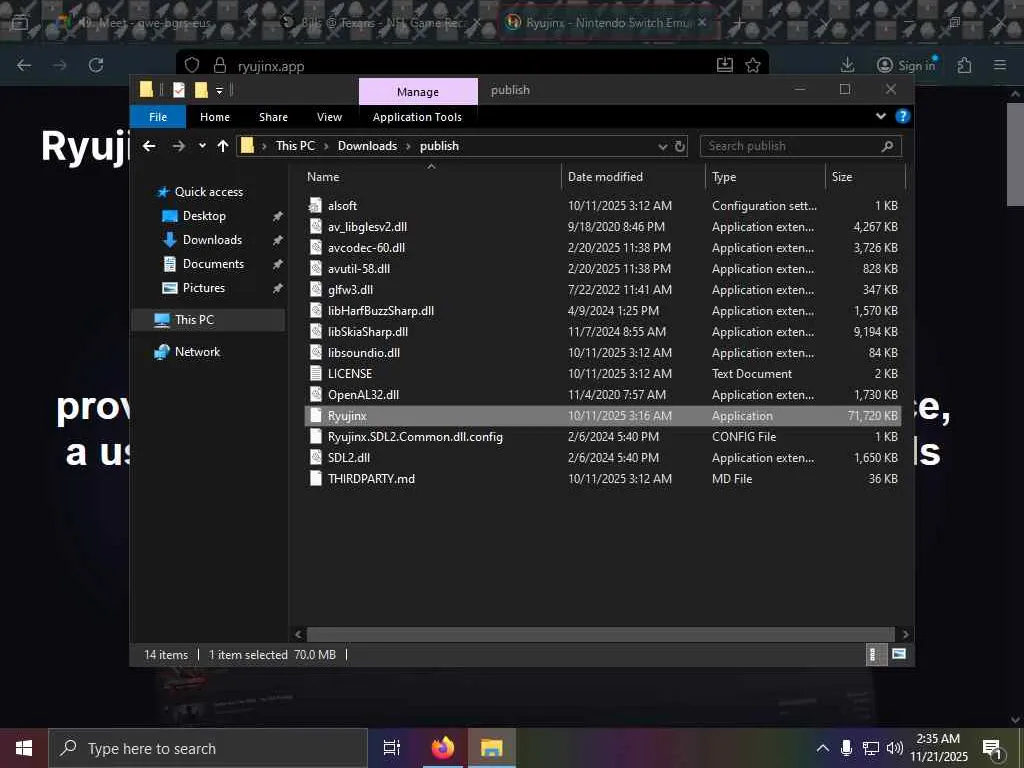Expand the This PC breadcrumb chevron

326,146
